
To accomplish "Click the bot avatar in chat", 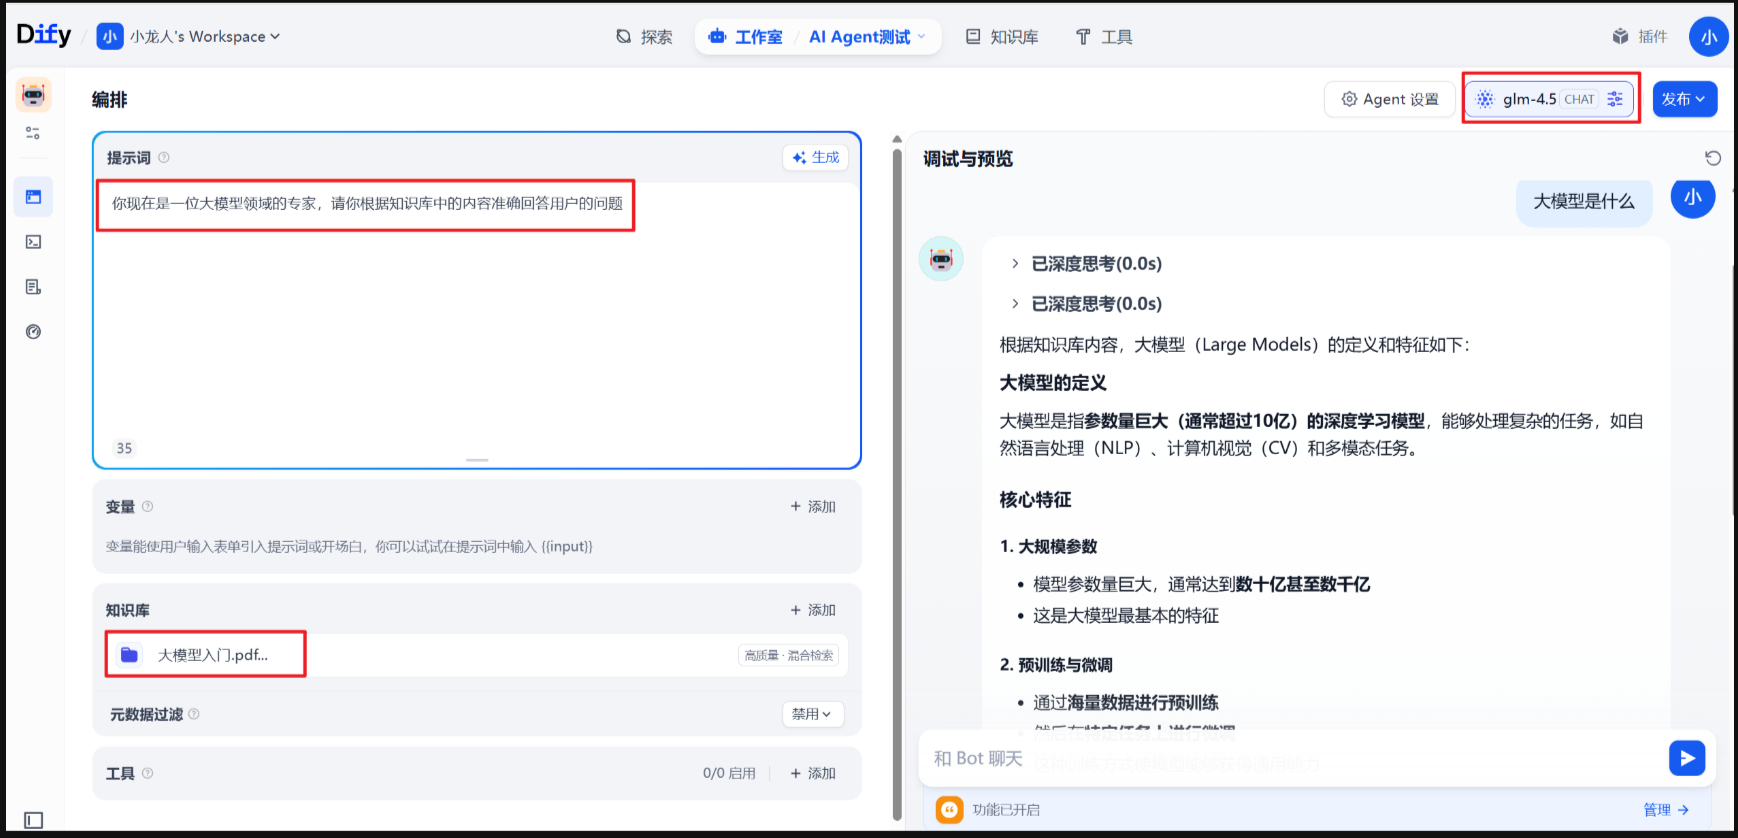I will [941, 259].
